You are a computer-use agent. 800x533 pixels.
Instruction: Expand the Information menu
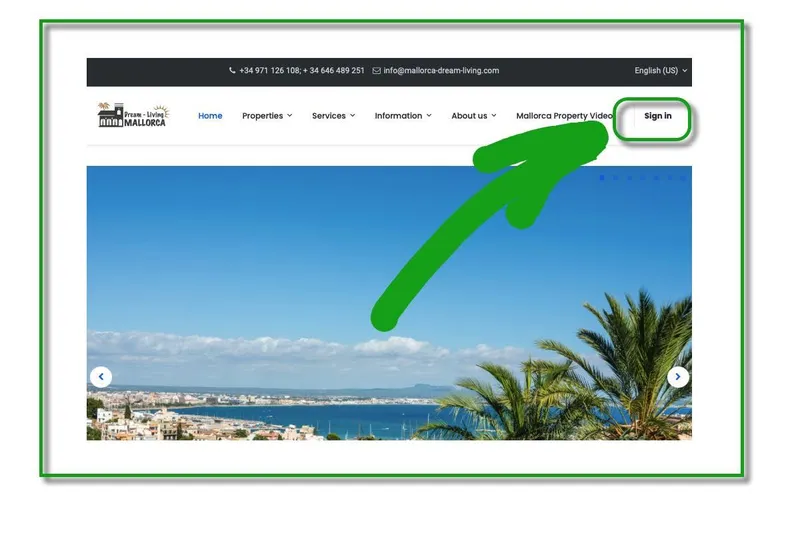point(403,116)
